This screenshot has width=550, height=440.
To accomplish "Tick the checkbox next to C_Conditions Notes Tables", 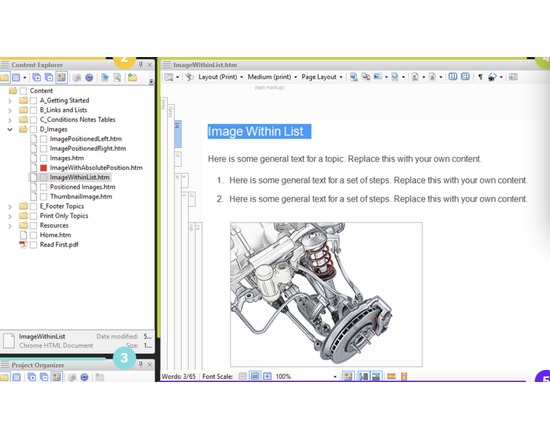I will click(33, 120).
